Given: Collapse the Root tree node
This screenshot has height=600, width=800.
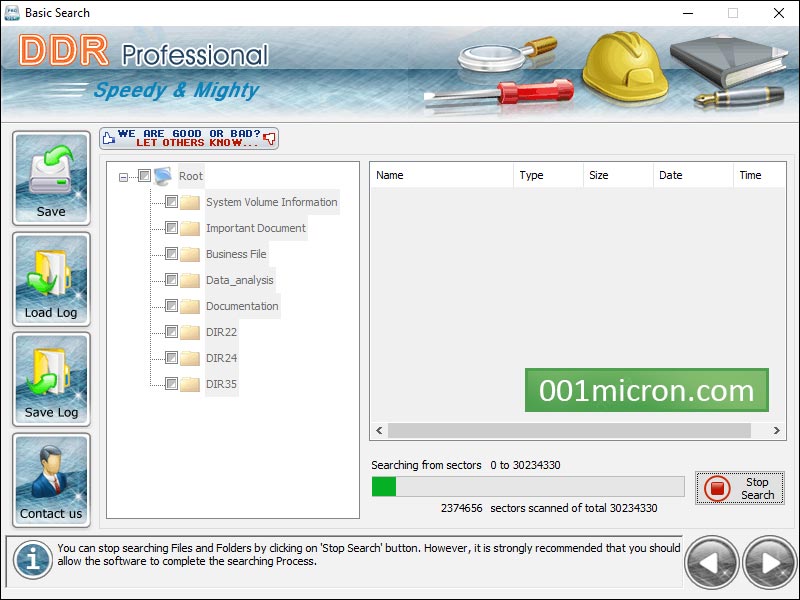Looking at the screenshot, I should (x=122, y=176).
